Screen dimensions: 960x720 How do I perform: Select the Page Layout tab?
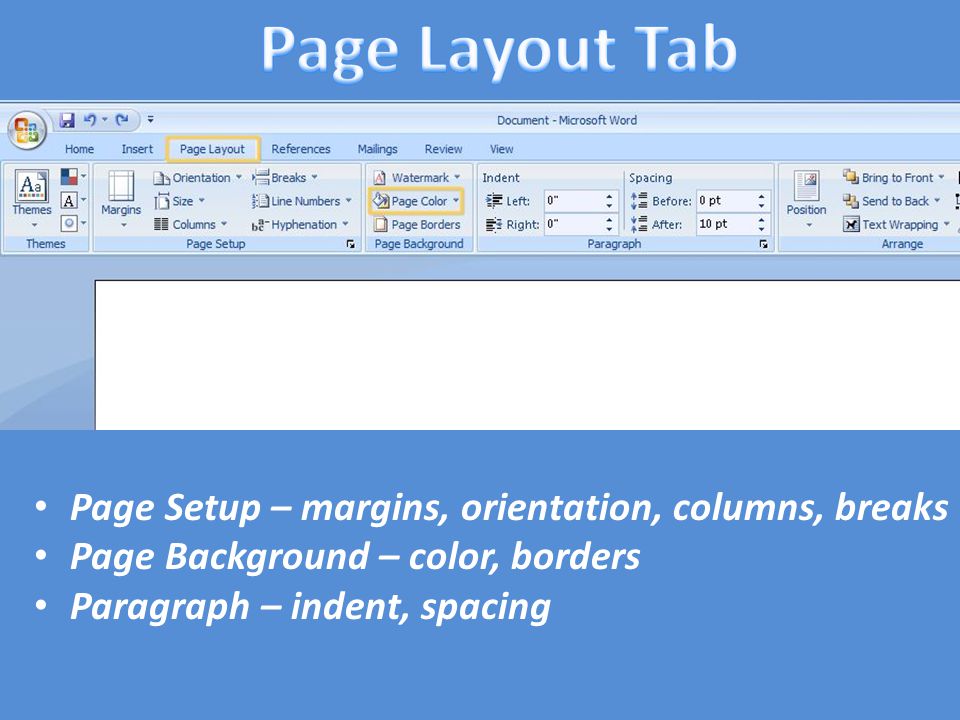click(x=212, y=149)
